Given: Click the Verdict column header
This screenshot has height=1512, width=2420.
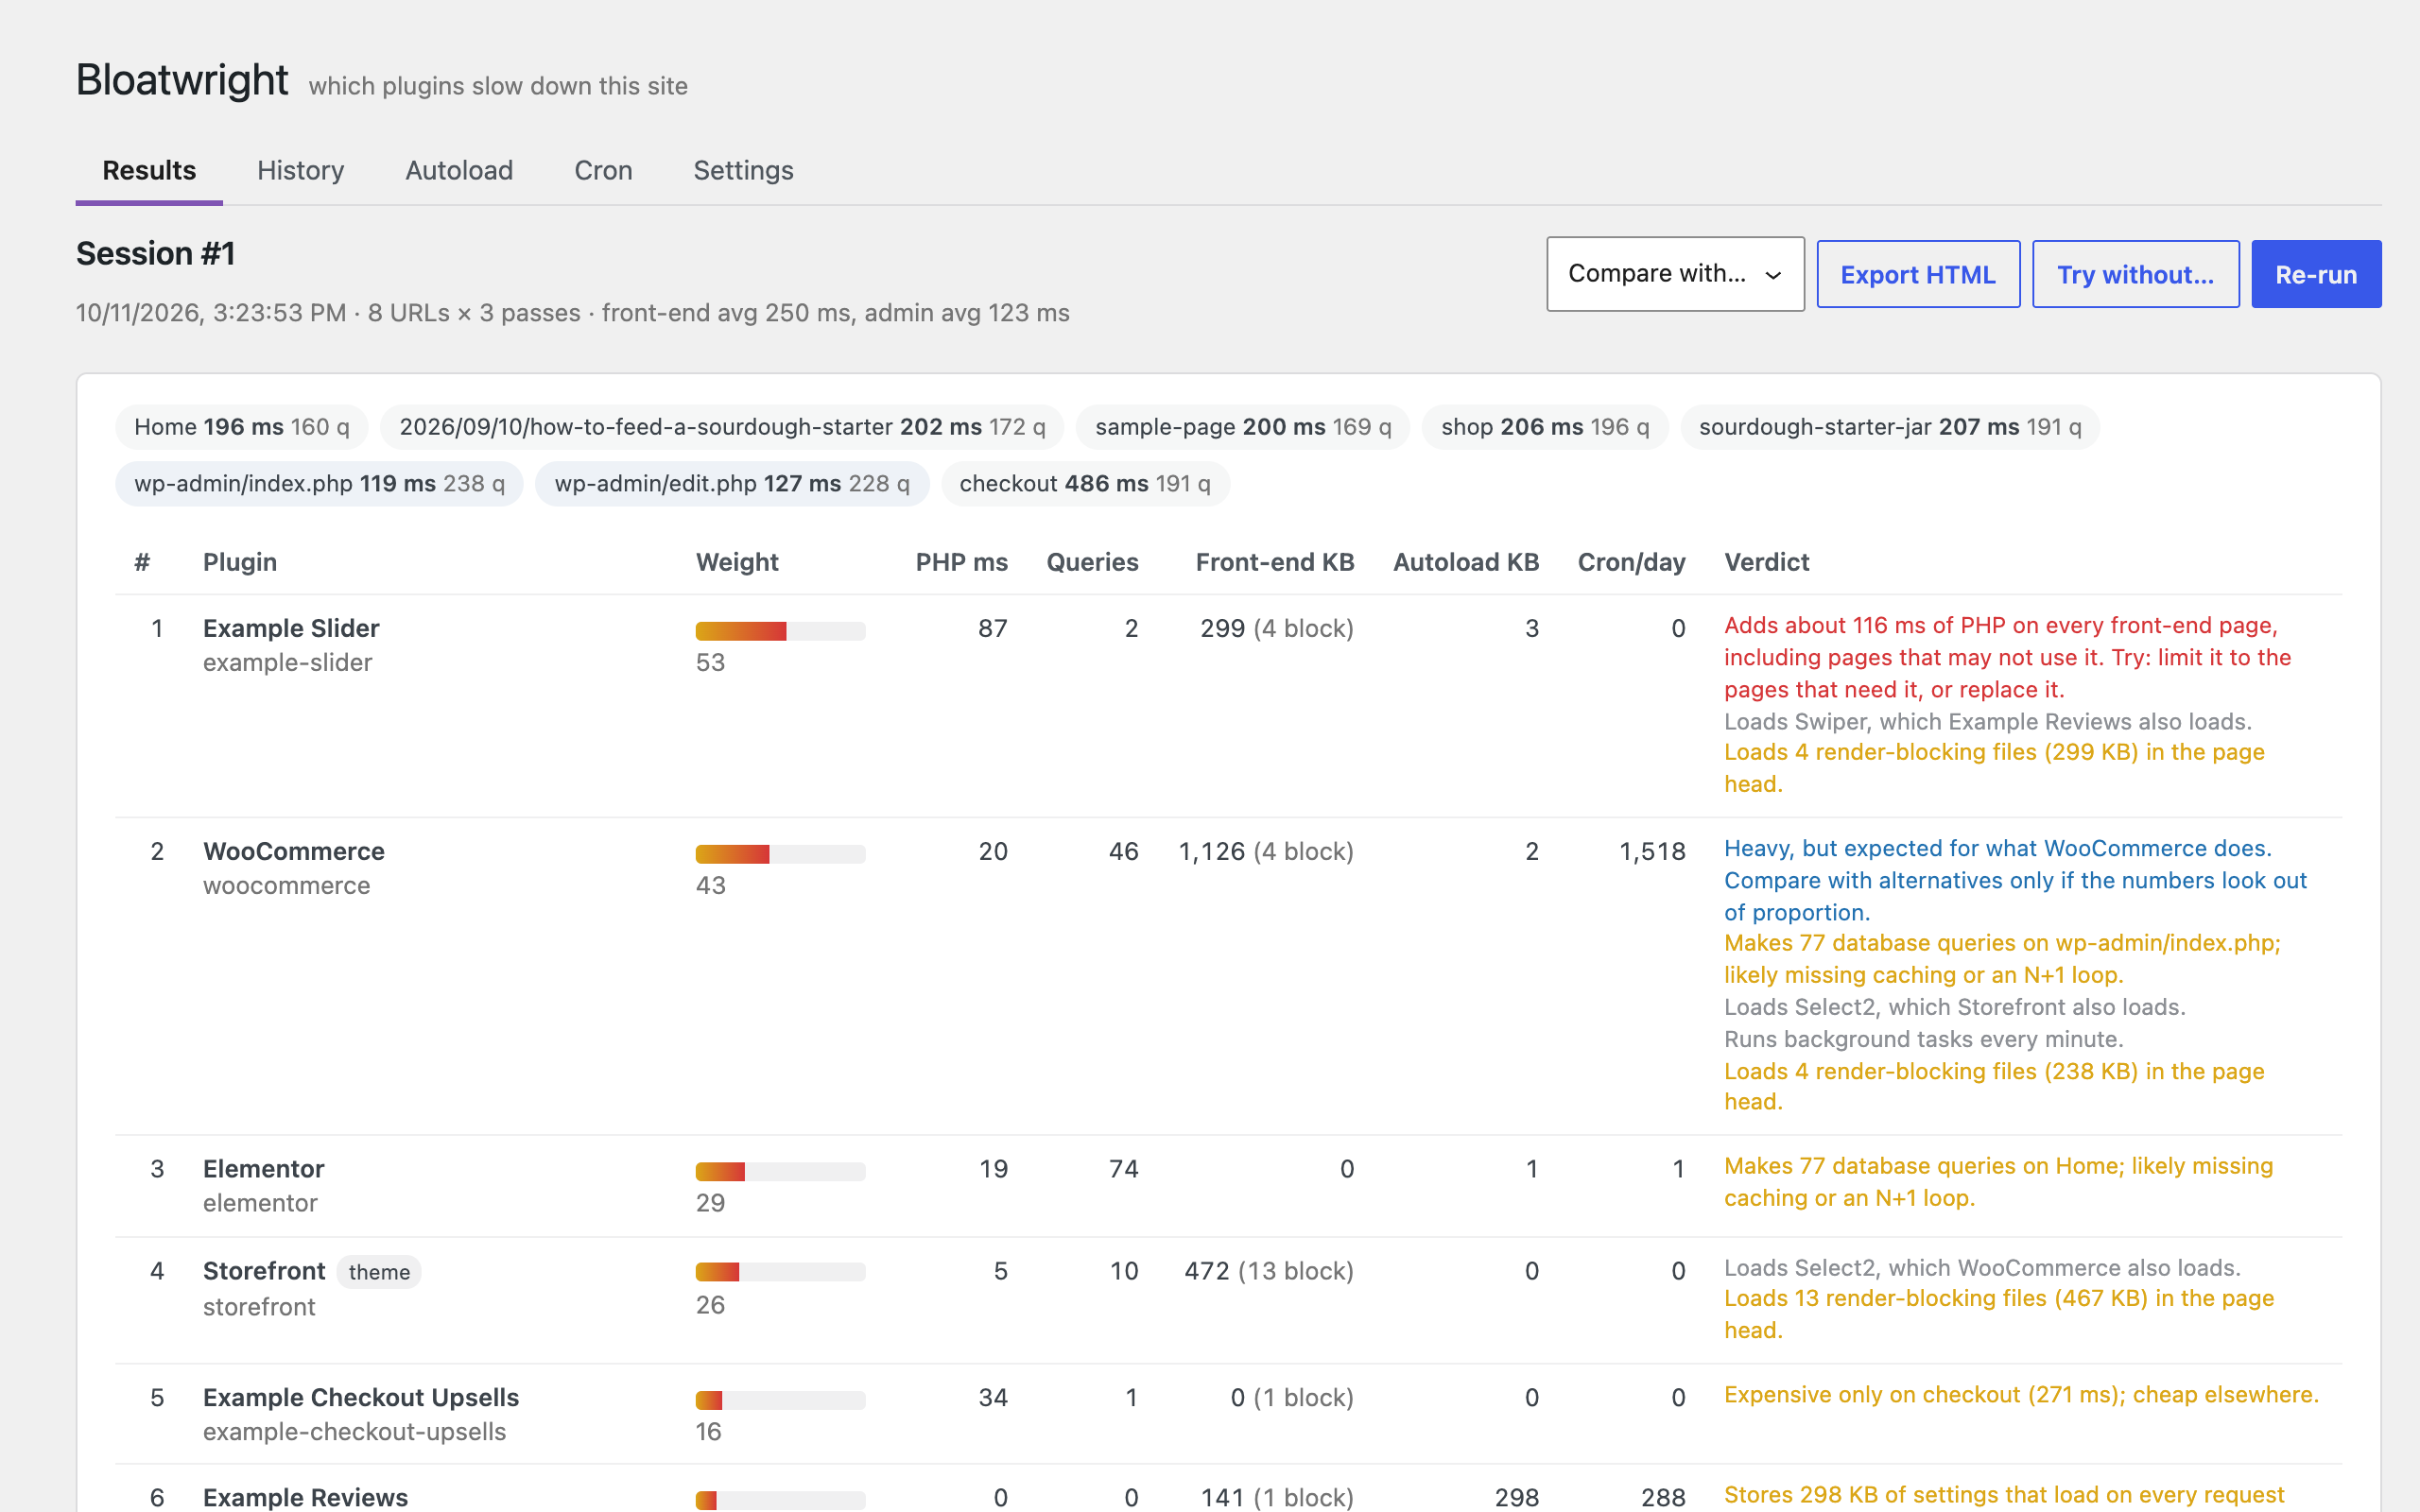Looking at the screenshot, I should point(1767,562).
